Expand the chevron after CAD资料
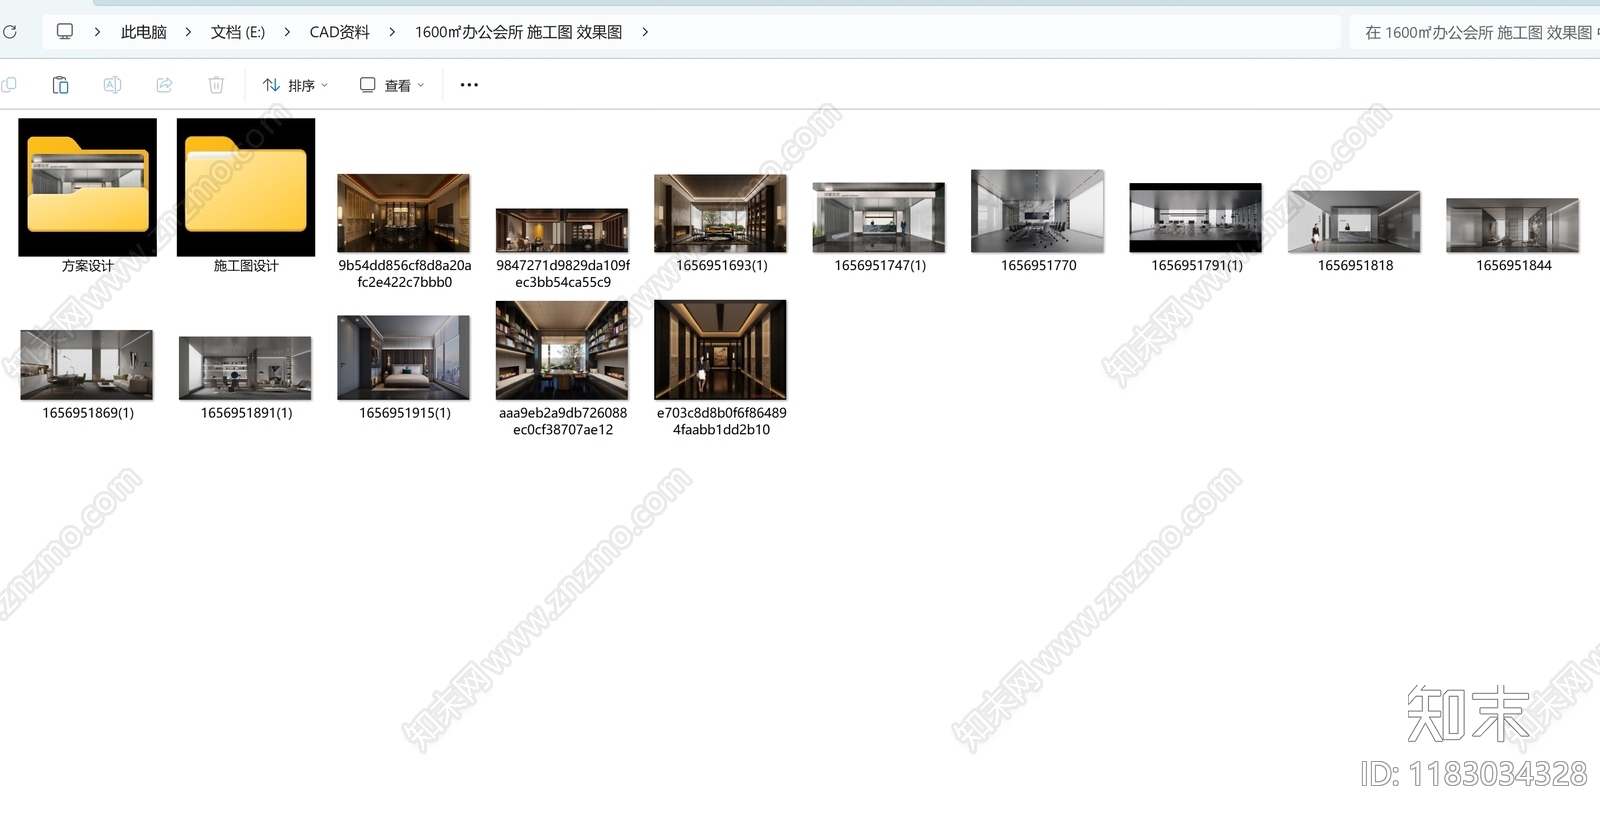1600x813 pixels. click(392, 32)
